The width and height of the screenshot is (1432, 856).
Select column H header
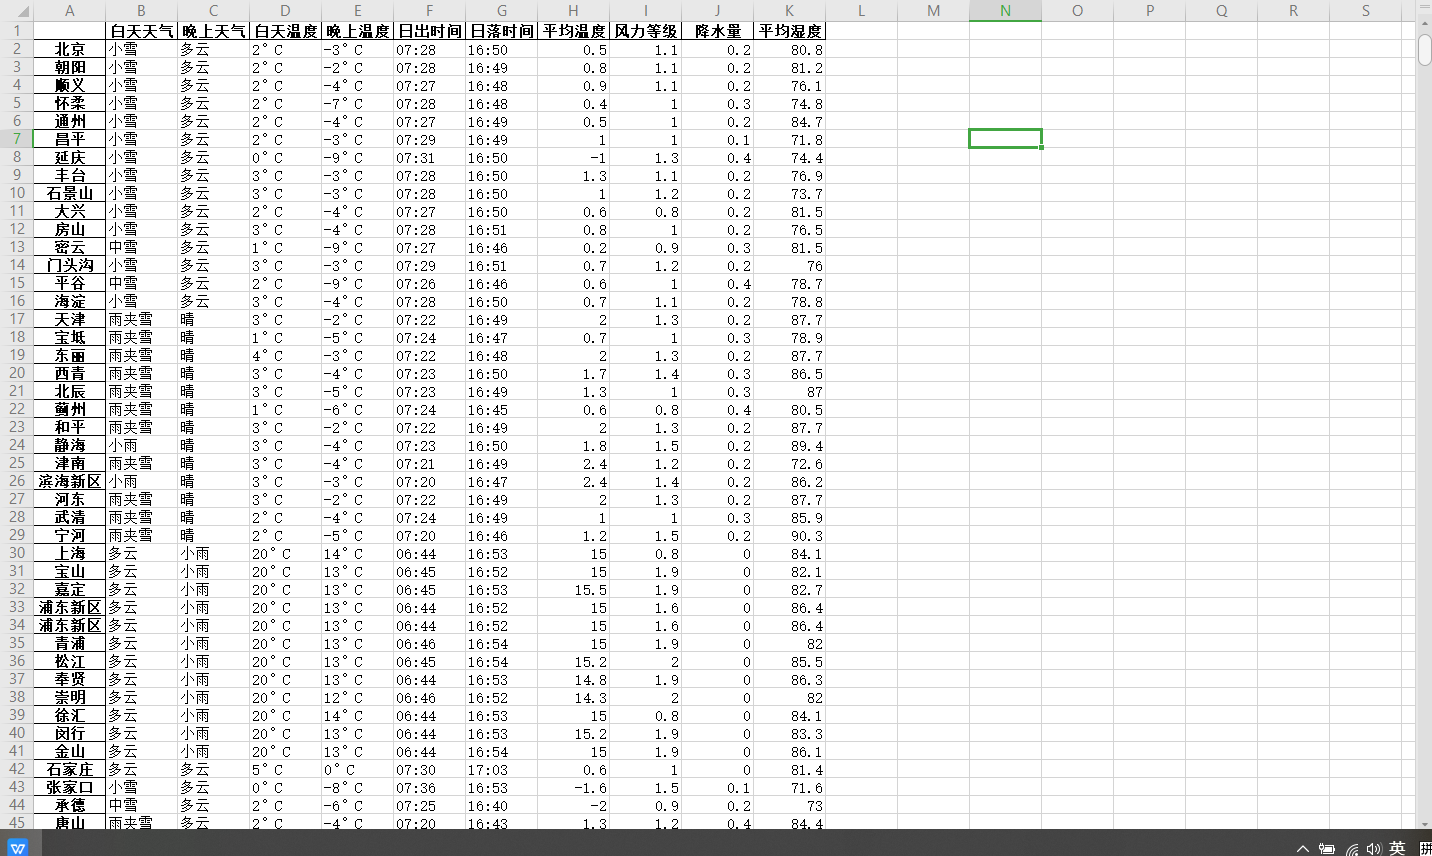[x=573, y=11]
